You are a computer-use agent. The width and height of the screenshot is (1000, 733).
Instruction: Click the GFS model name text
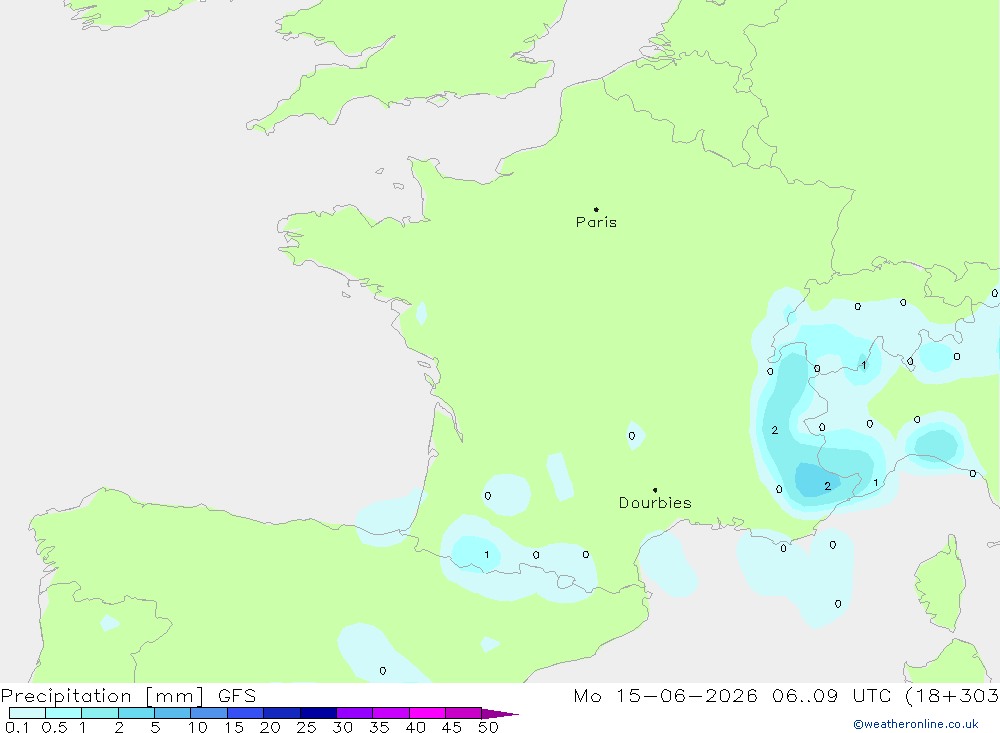click(237, 696)
